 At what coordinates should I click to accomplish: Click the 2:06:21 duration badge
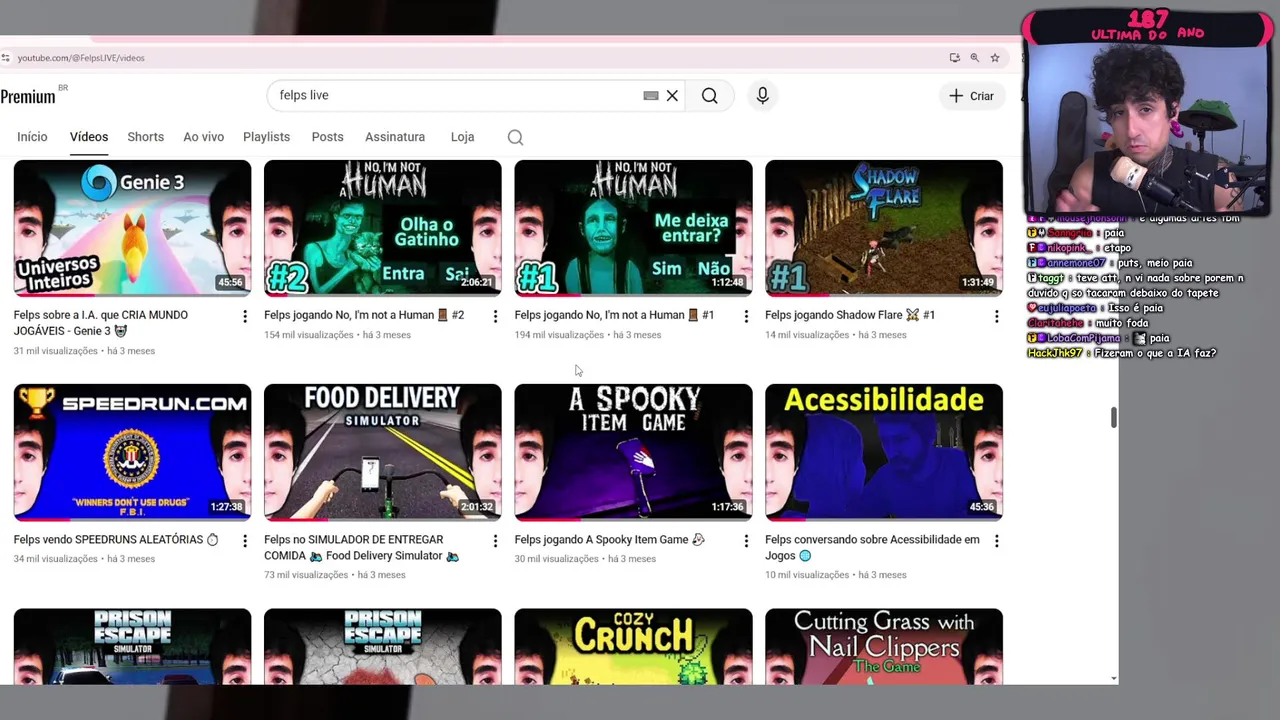(x=477, y=283)
